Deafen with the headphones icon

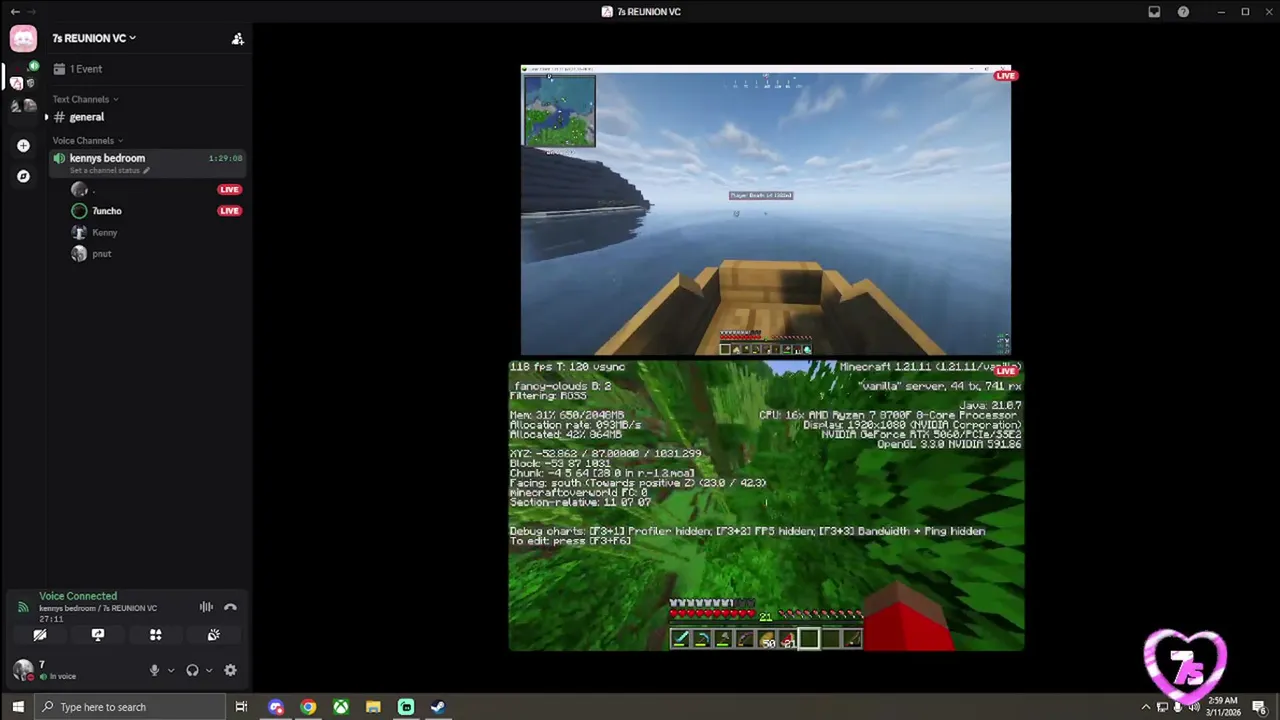[x=192, y=671]
